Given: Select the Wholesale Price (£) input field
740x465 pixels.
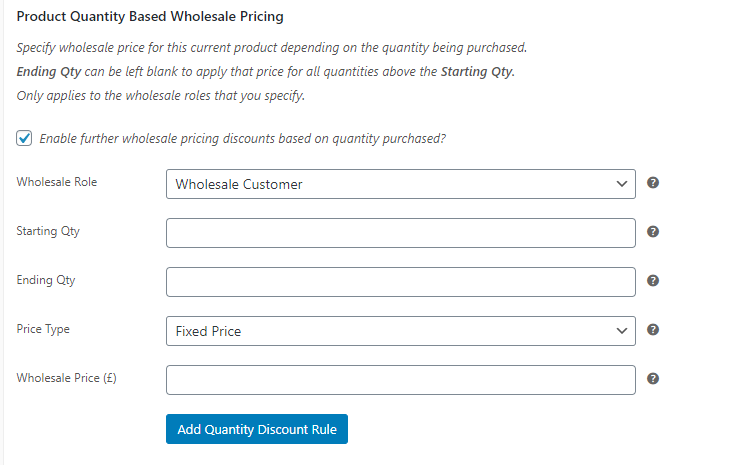Looking at the screenshot, I should pos(400,380).
